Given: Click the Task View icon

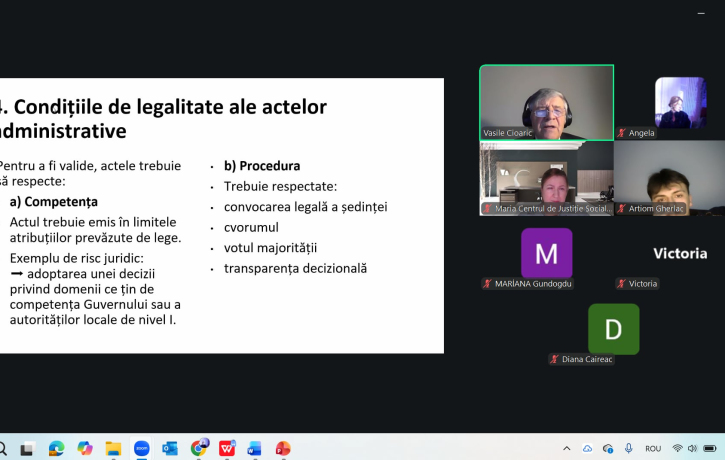Looking at the screenshot, I should click(28, 448).
